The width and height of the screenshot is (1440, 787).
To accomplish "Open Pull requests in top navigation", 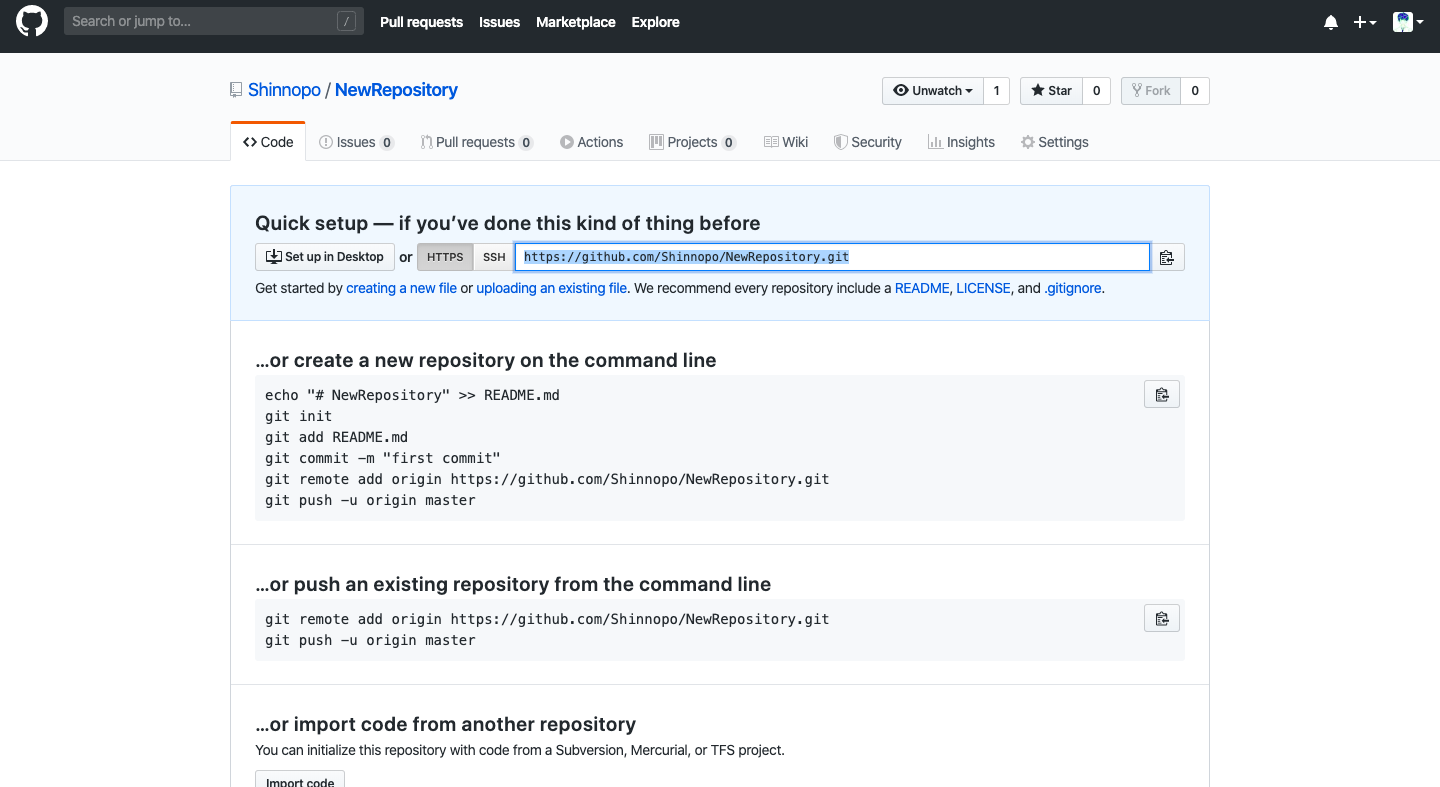I will tap(421, 22).
